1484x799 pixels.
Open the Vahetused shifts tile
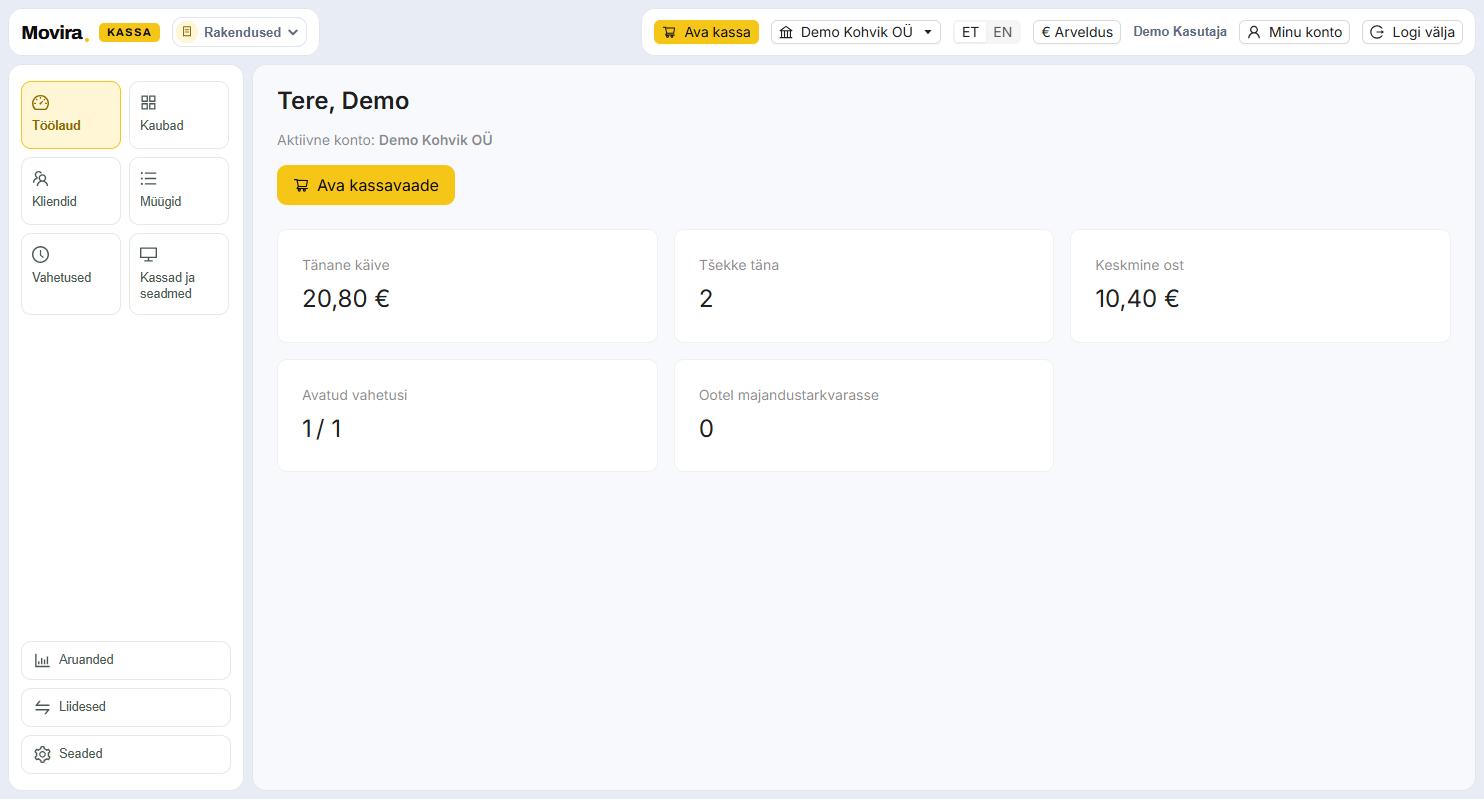tap(71, 274)
